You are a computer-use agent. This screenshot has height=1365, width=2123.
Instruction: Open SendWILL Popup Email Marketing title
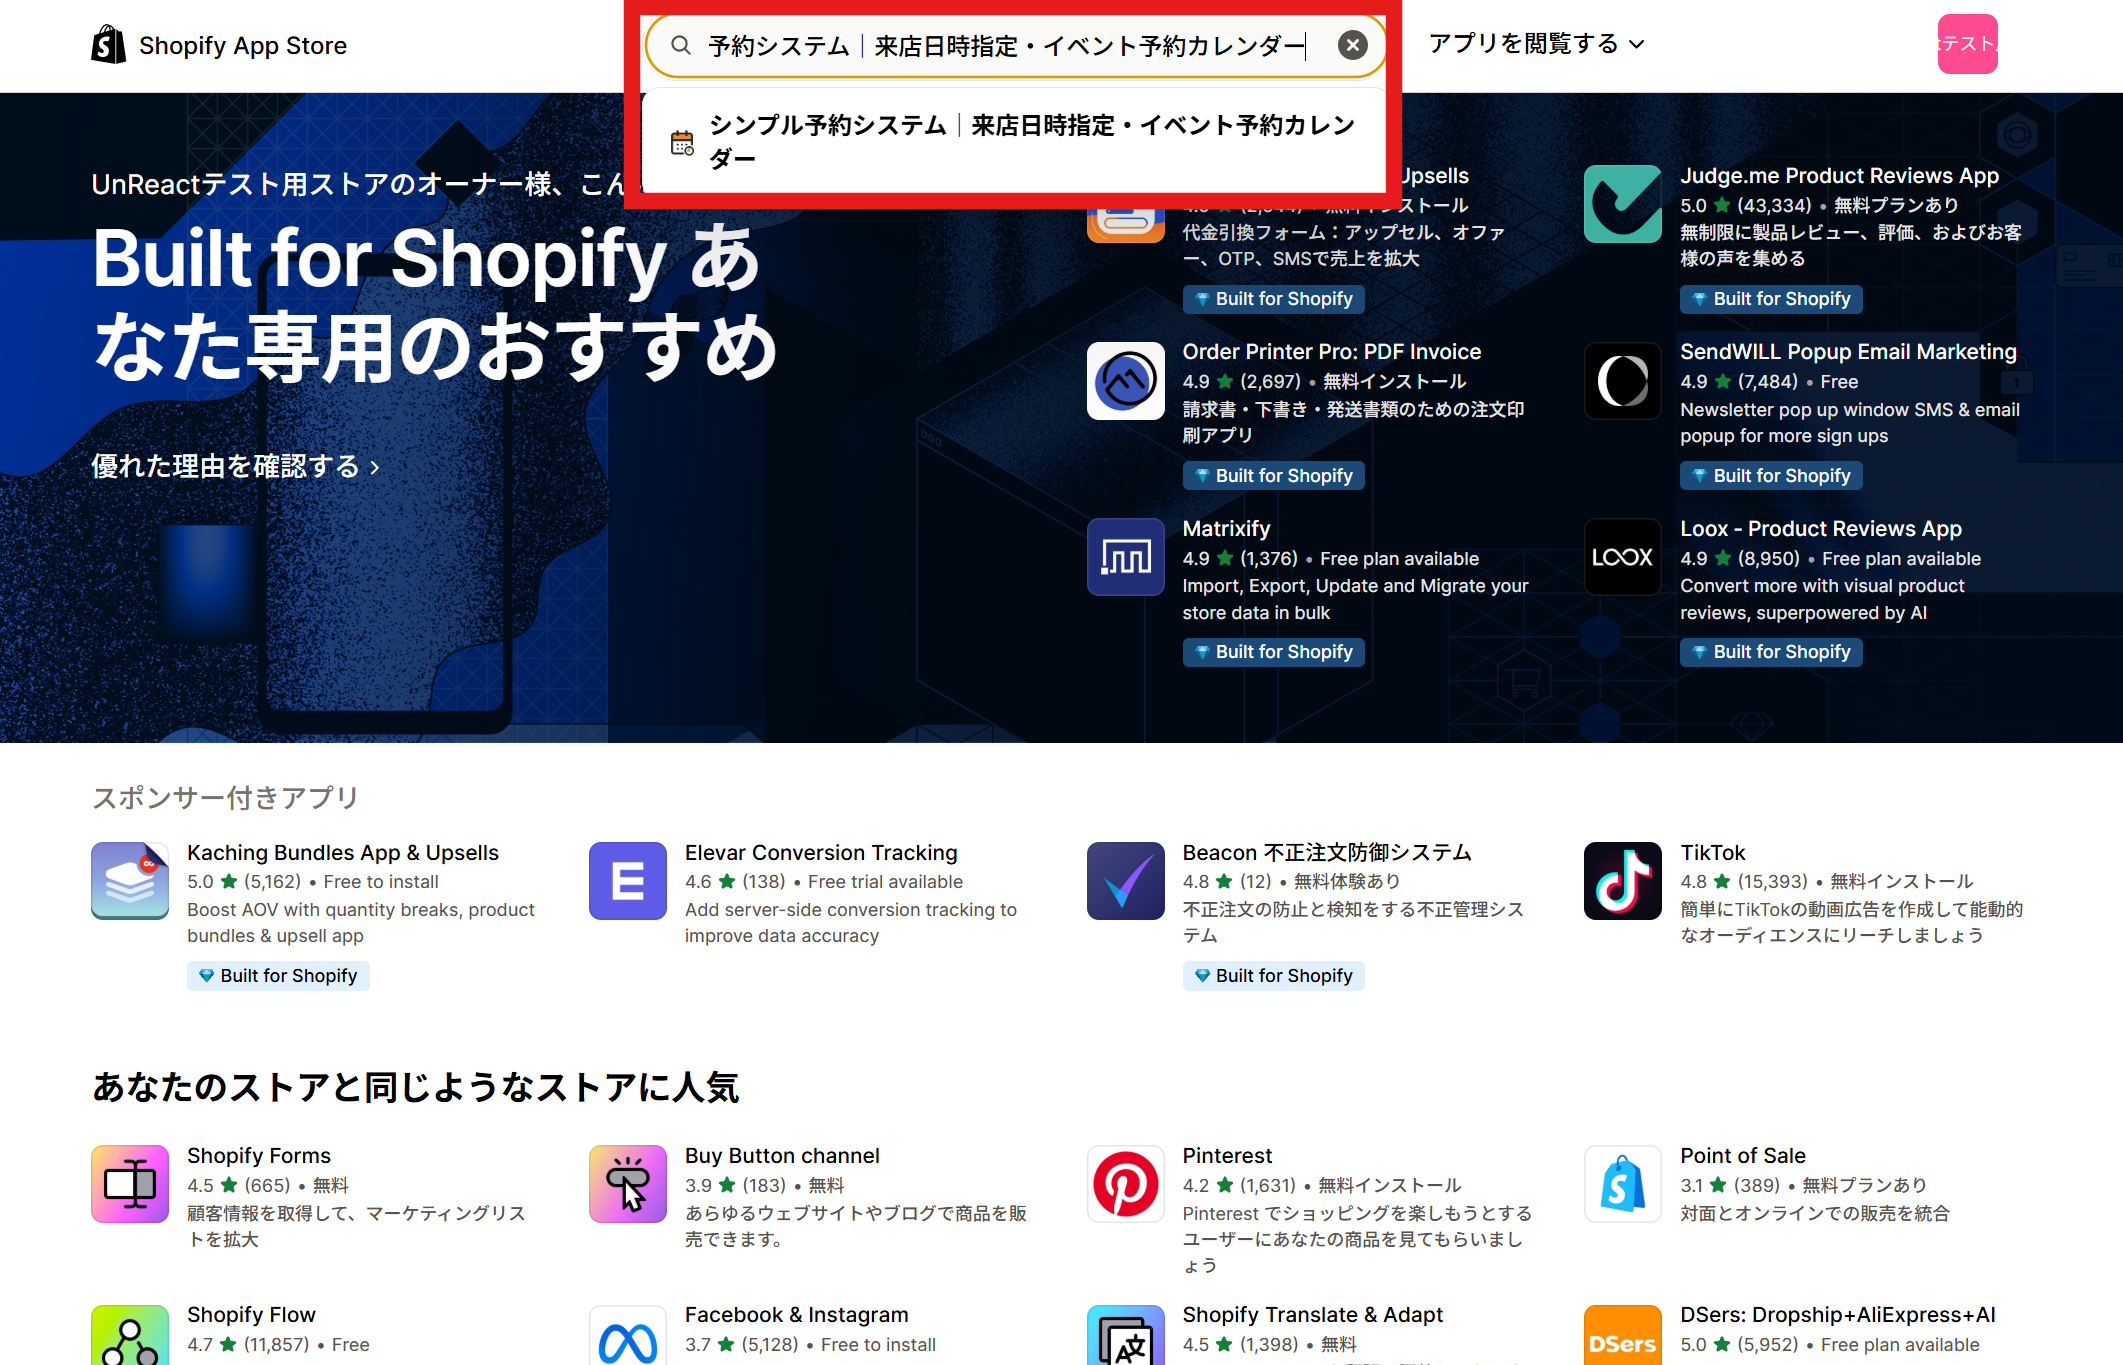[x=1848, y=352]
